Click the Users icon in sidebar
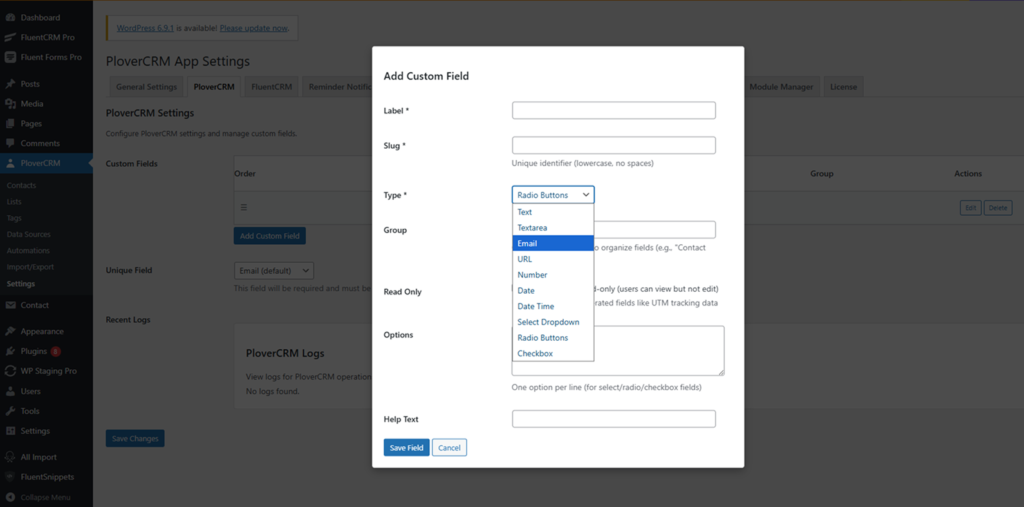This screenshot has height=507, width=1024. (10, 391)
